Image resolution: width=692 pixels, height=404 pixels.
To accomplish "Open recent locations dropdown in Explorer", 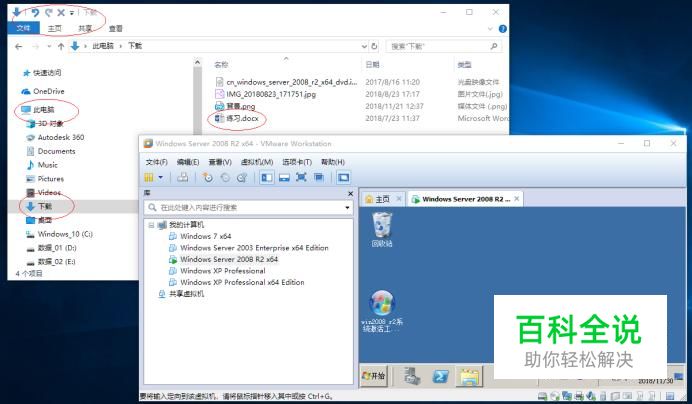I will coord(49,46).
